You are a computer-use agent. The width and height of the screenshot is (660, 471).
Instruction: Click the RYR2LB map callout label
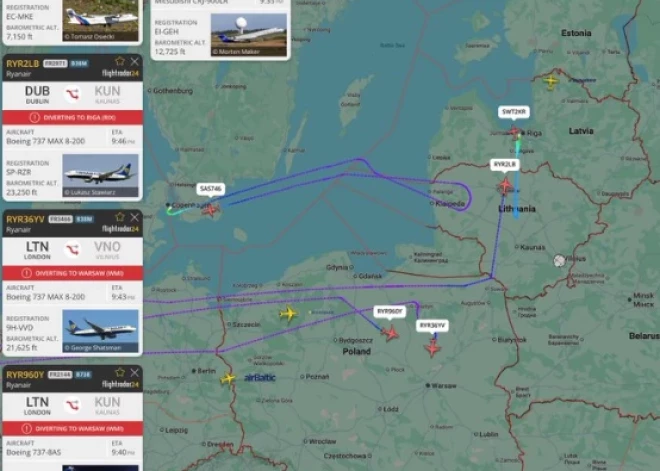[505, 164]
